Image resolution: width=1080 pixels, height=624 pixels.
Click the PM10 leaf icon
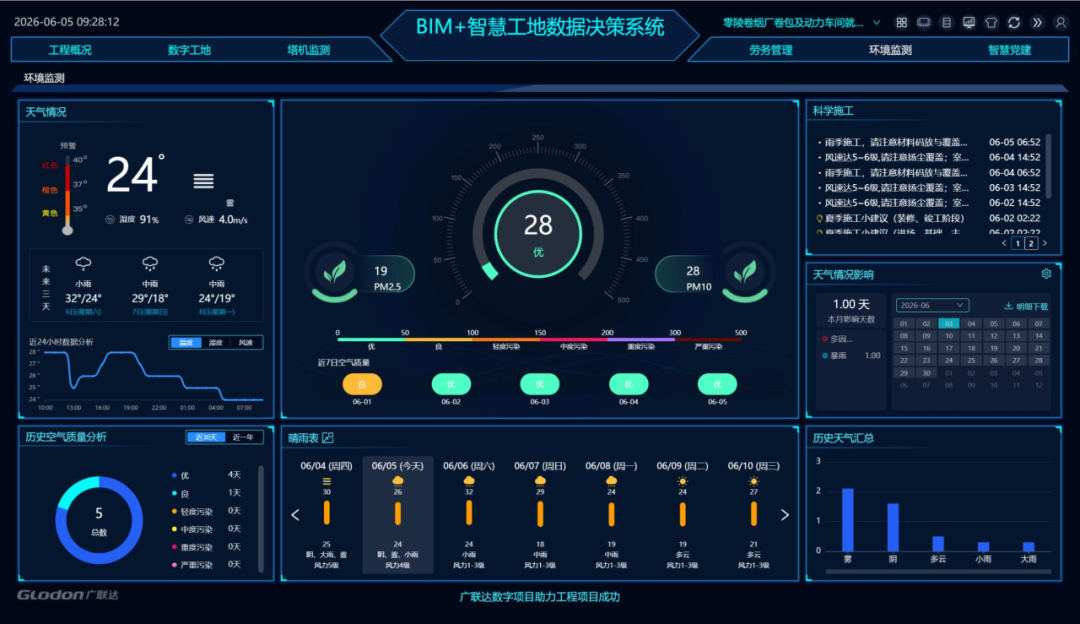tap(745, 273)
